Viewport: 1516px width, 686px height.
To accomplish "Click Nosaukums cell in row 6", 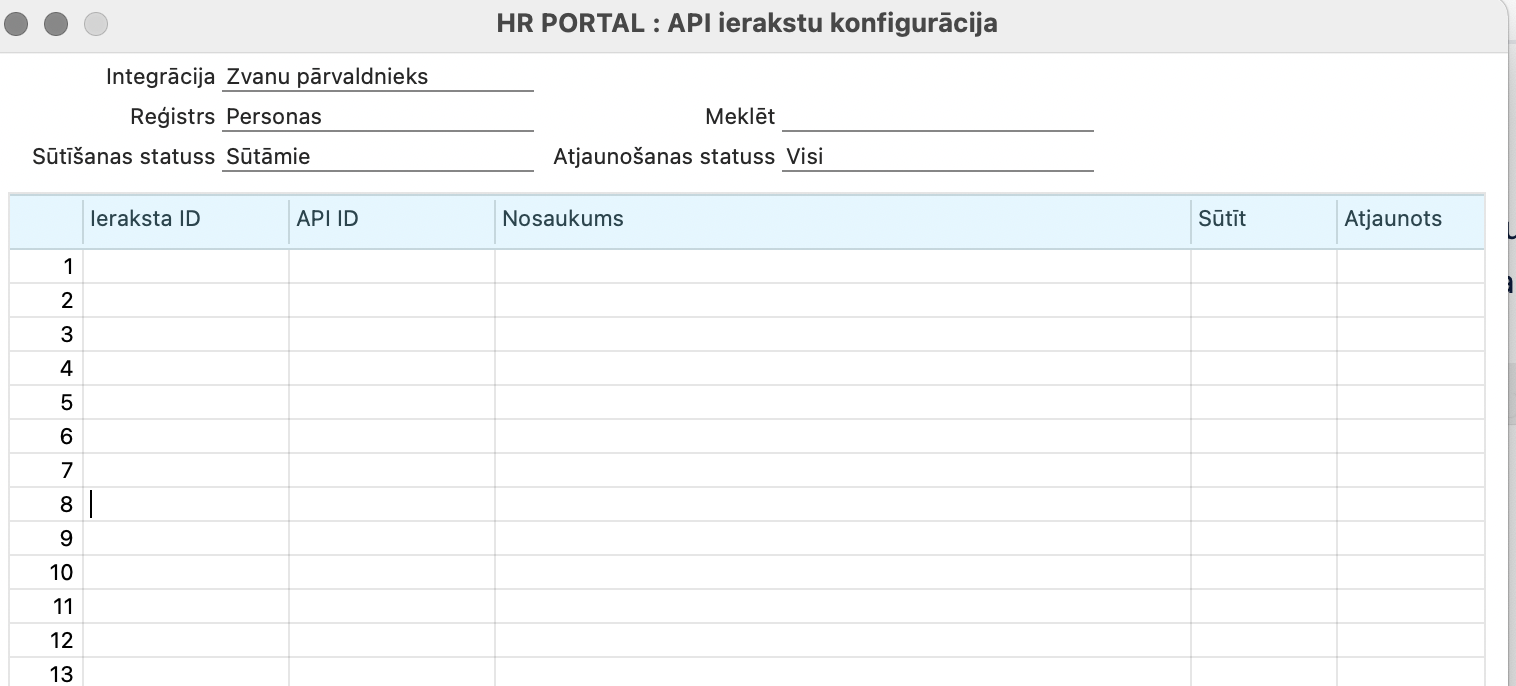I will pos(842,437).
